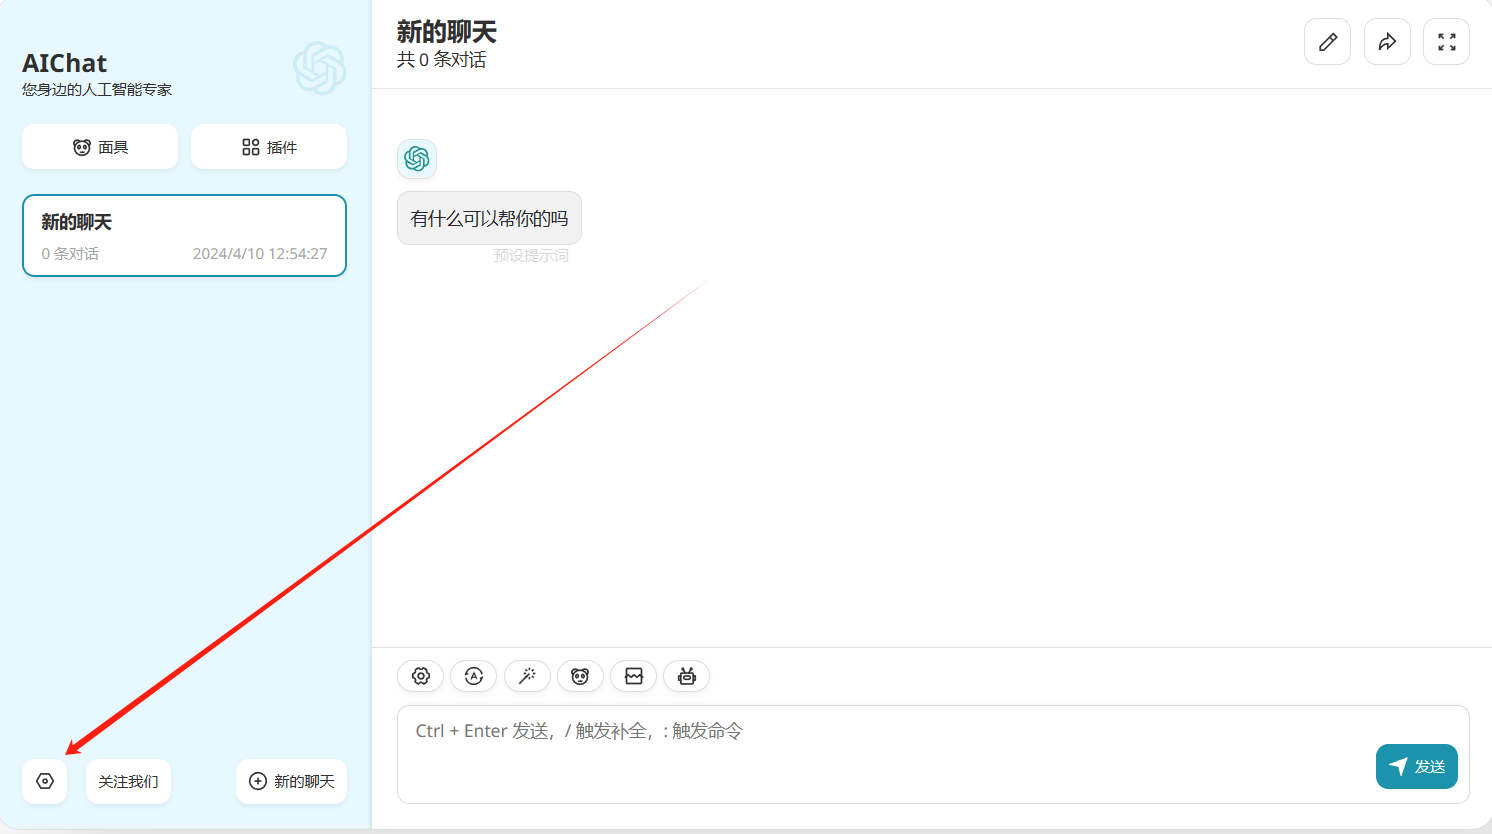Image resolution: width=1492 pixels, height=834 pixels.
Task: Open quick prompts with the magic wand icon
Action: tap(527, 676)
